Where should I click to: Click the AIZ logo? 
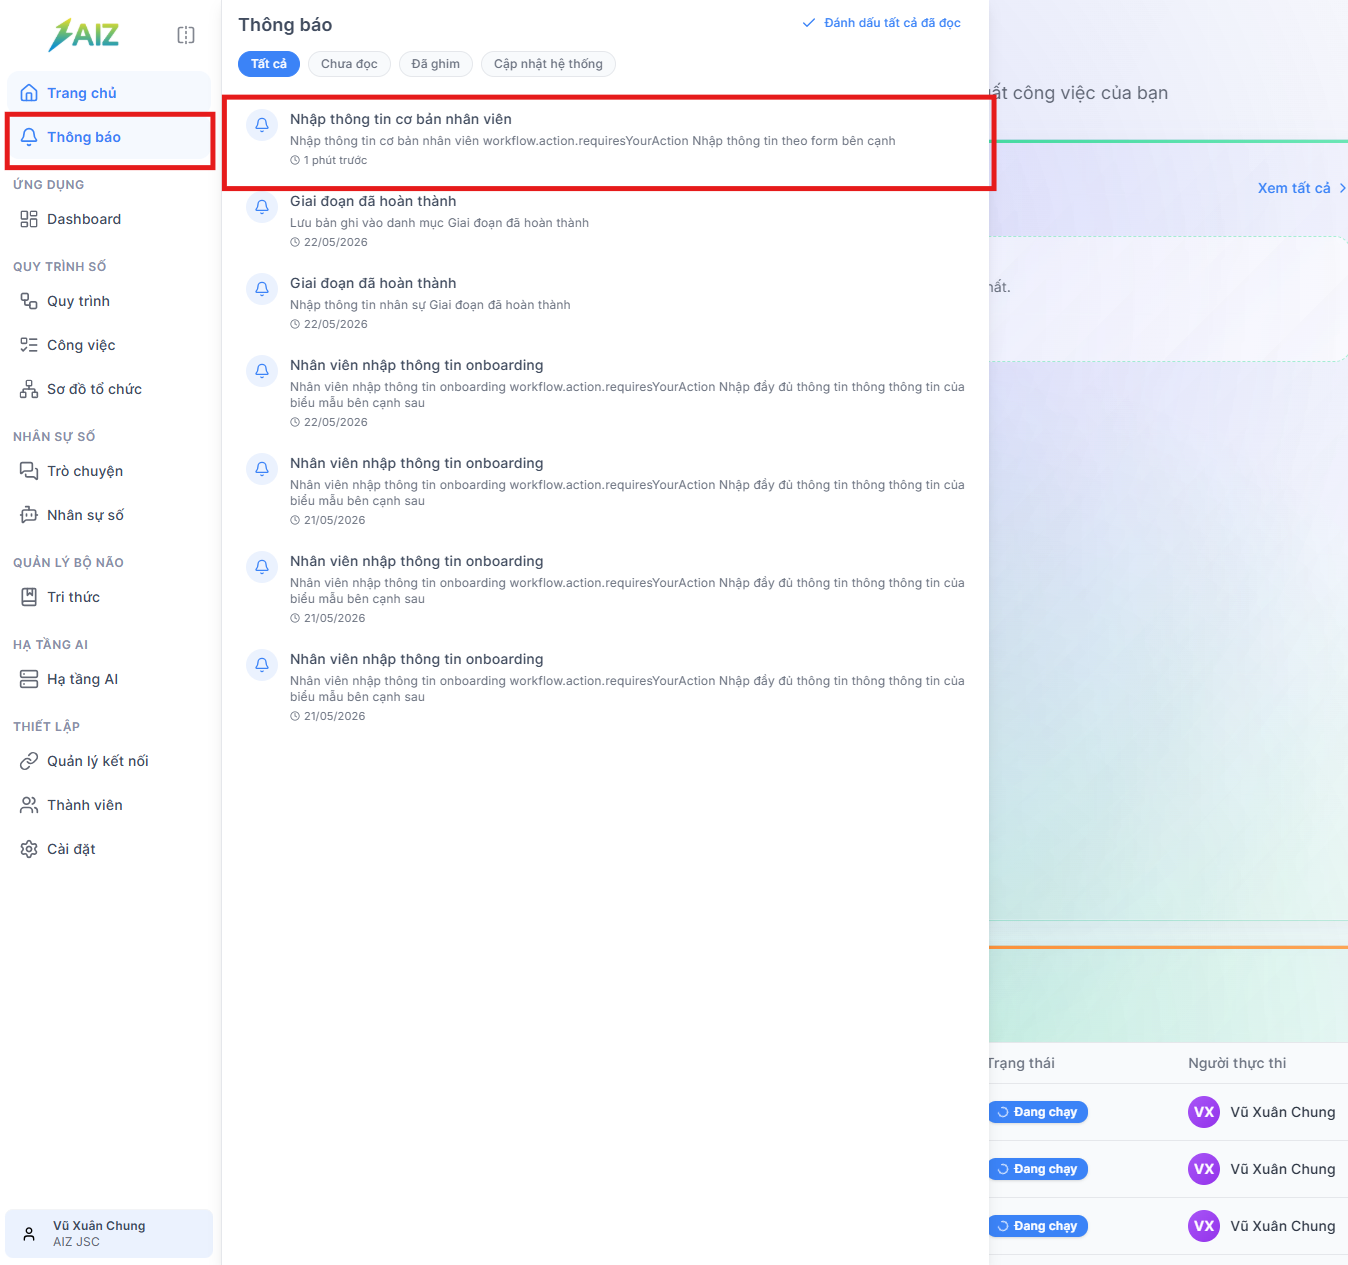[84, 35]
